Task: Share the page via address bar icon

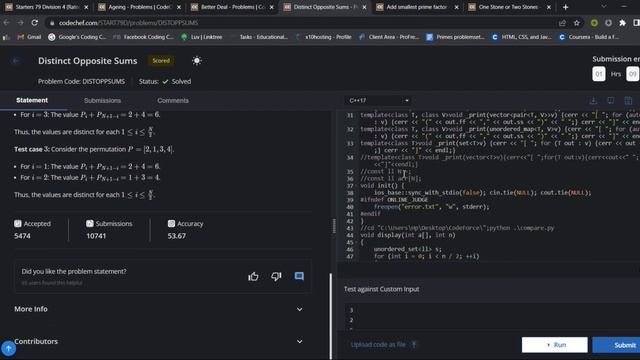Action: (562, 23)
